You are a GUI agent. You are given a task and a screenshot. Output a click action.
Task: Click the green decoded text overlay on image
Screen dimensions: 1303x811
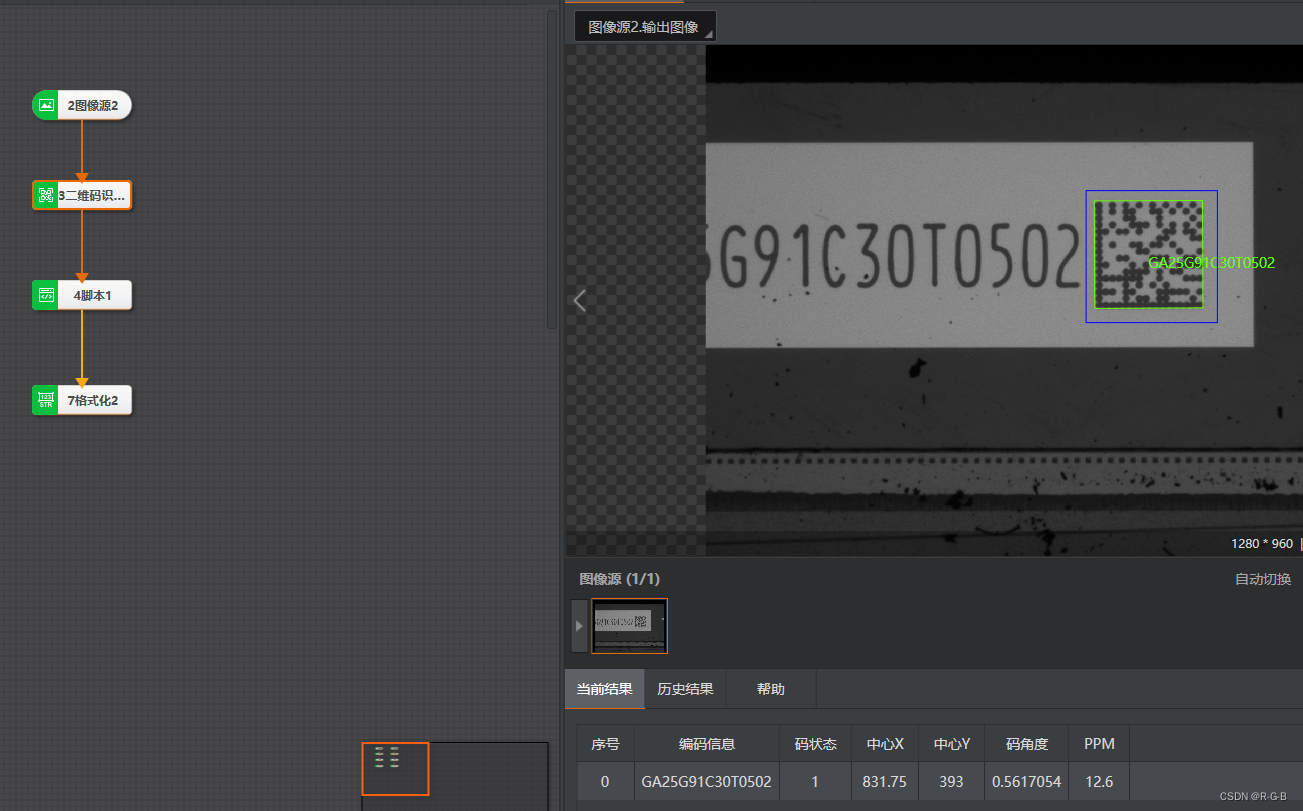click(x=1211, y=263)
